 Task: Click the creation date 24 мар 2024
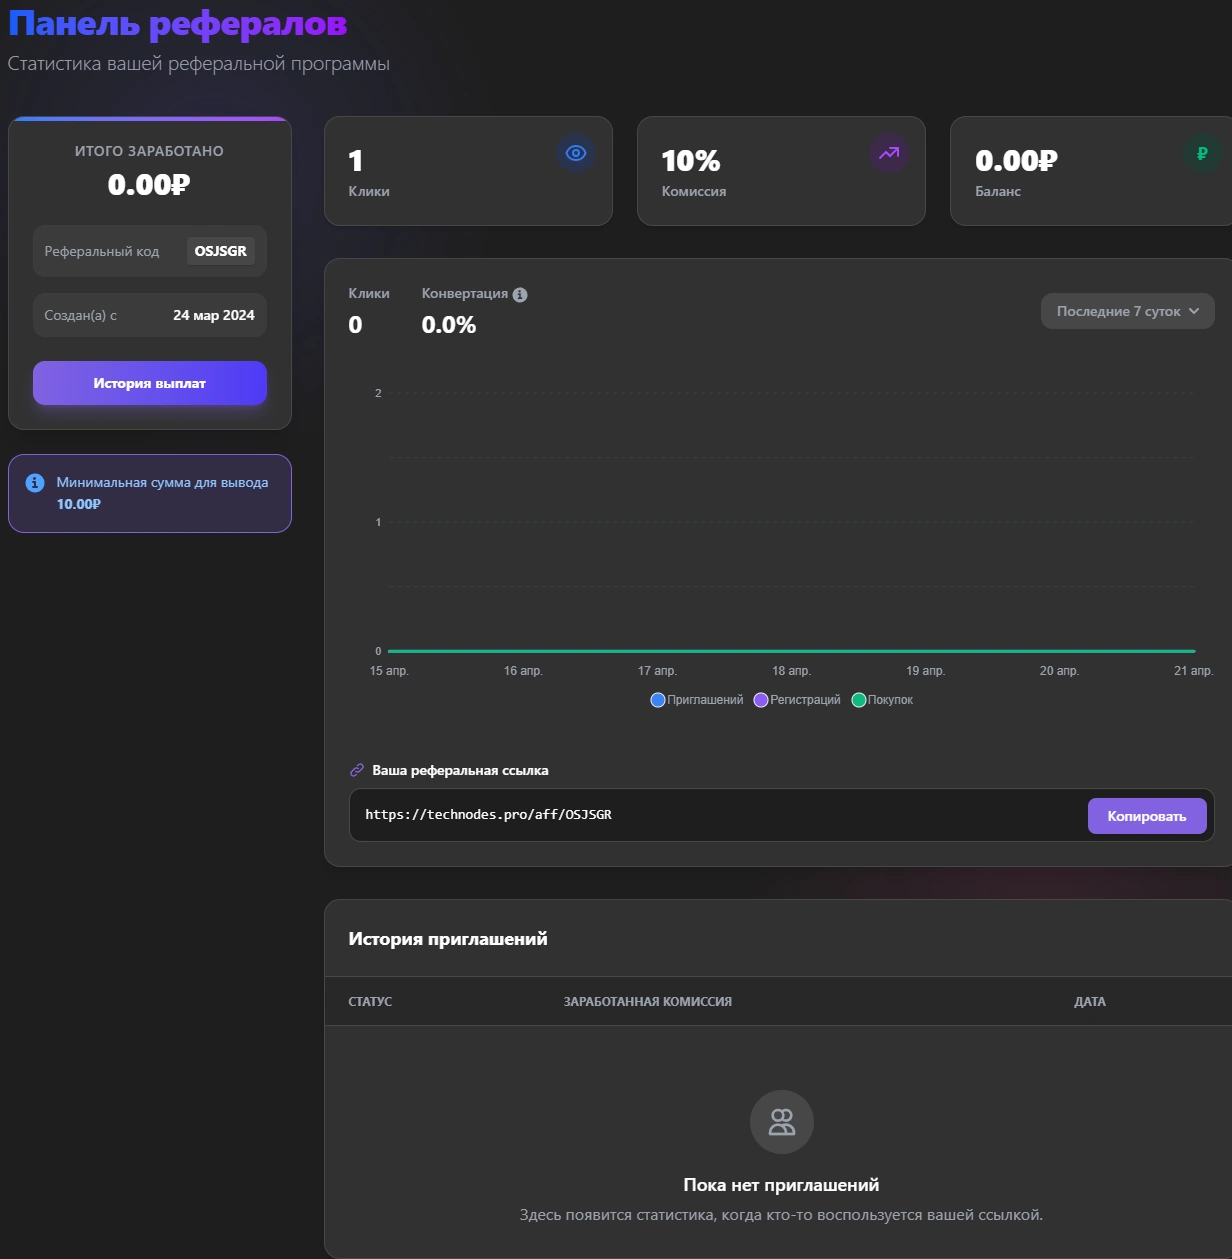coord(214,315)
